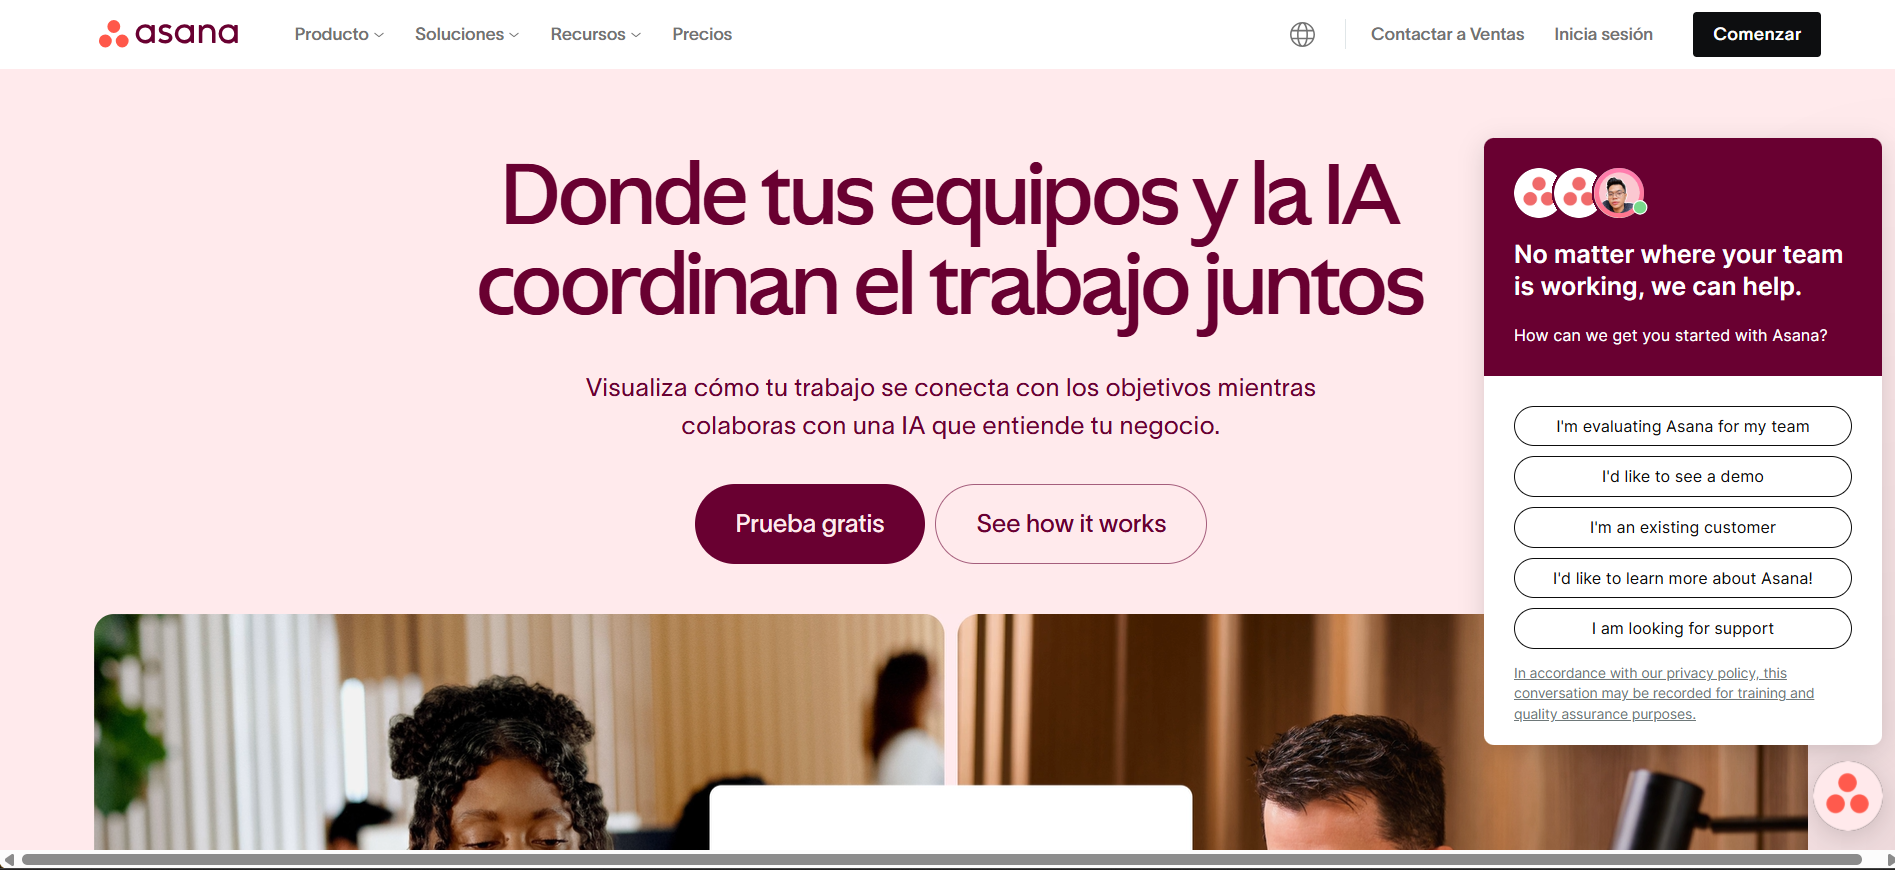The height and width of the screenshot is (870, 1895).
Task: Open the language globe selector
Action: [x=1302, y=34]
